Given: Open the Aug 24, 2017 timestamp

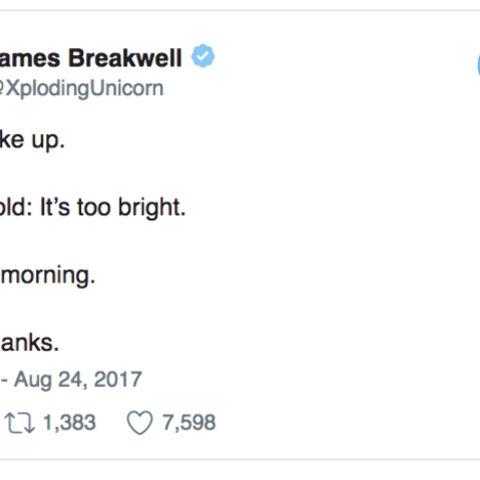Looking at the screenshot, I should point(78,379).
